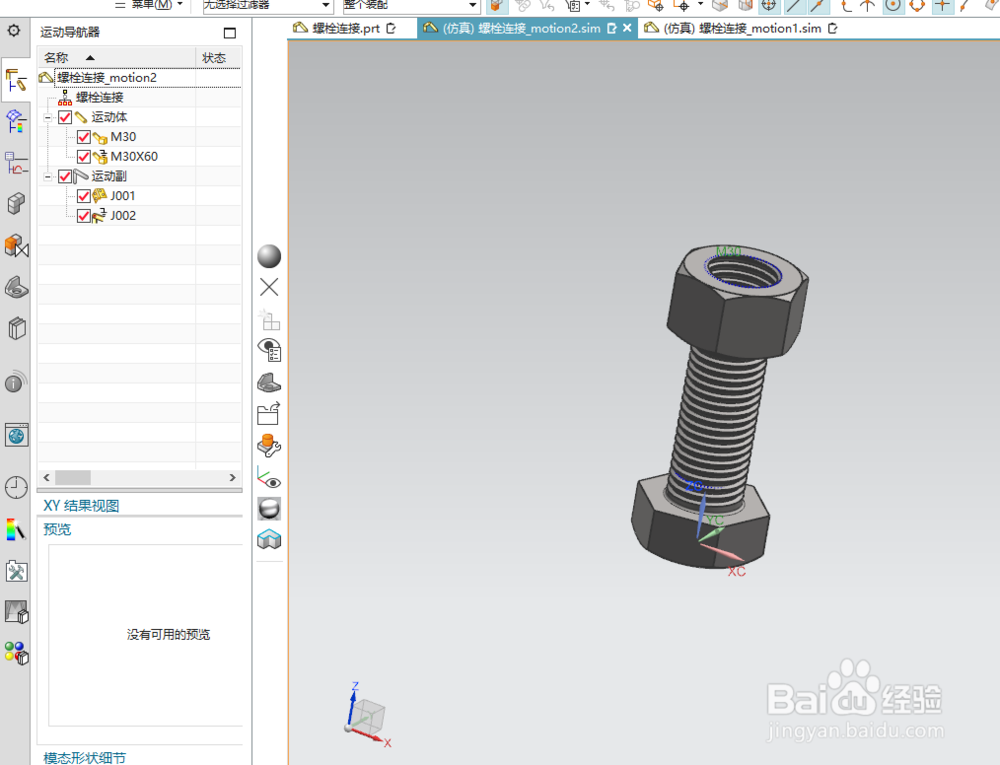Click the eye with checklist icon
This screenshot has width=1000, height=765.
coord(269,350)
